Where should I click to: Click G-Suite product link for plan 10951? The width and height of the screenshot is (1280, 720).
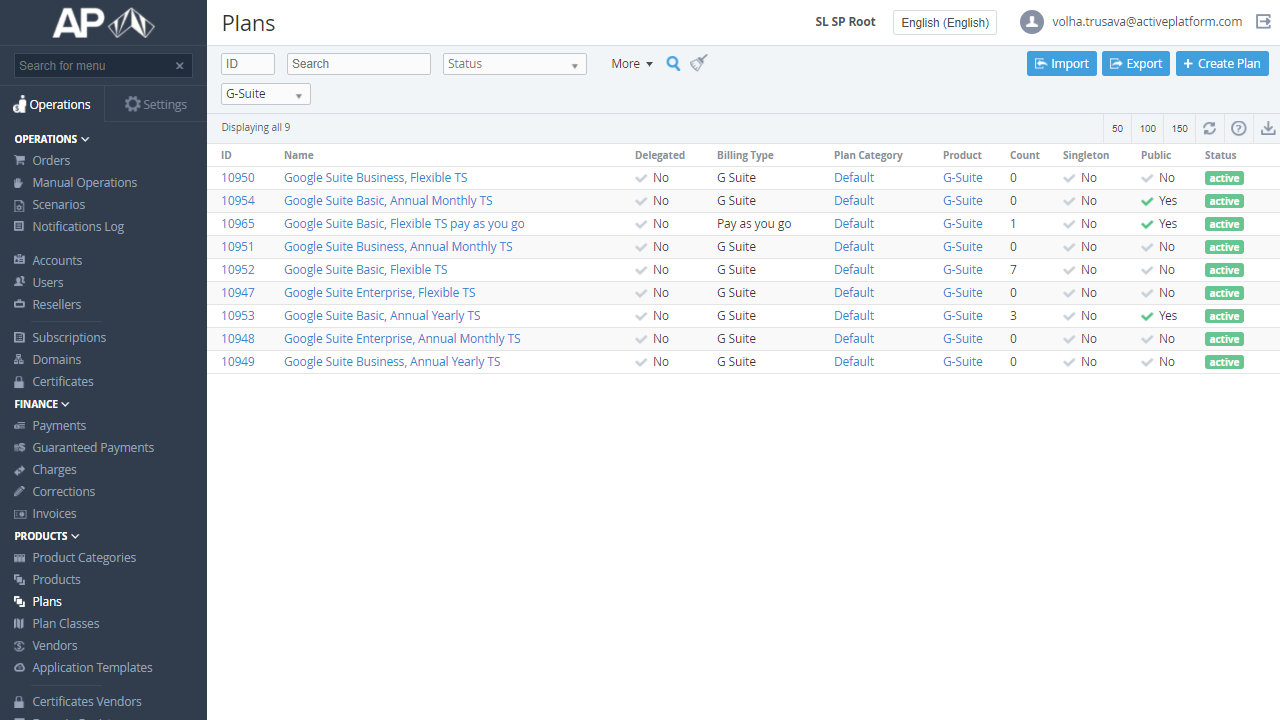[x=963, y=247]
